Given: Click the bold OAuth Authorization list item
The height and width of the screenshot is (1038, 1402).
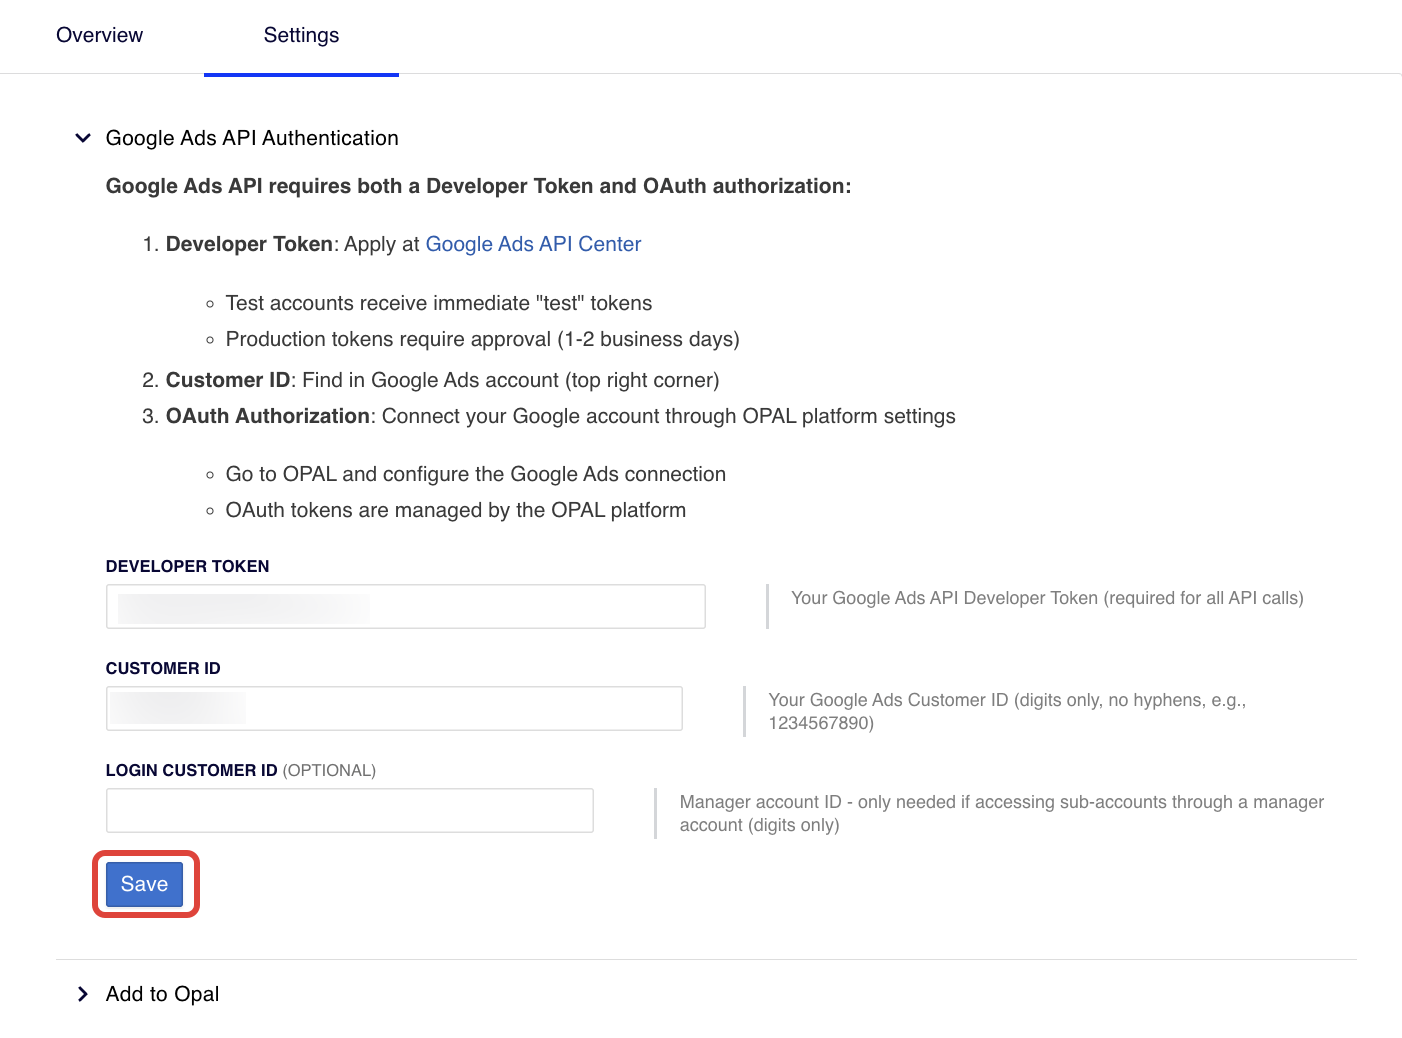Looking at the screenshot, I should pos(268,416).
